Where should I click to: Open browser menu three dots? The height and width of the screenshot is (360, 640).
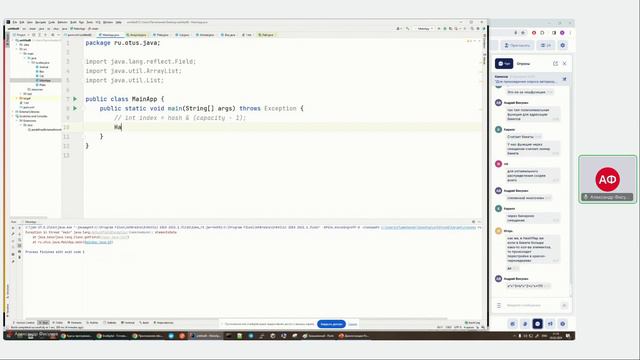[x=570, y=33]
